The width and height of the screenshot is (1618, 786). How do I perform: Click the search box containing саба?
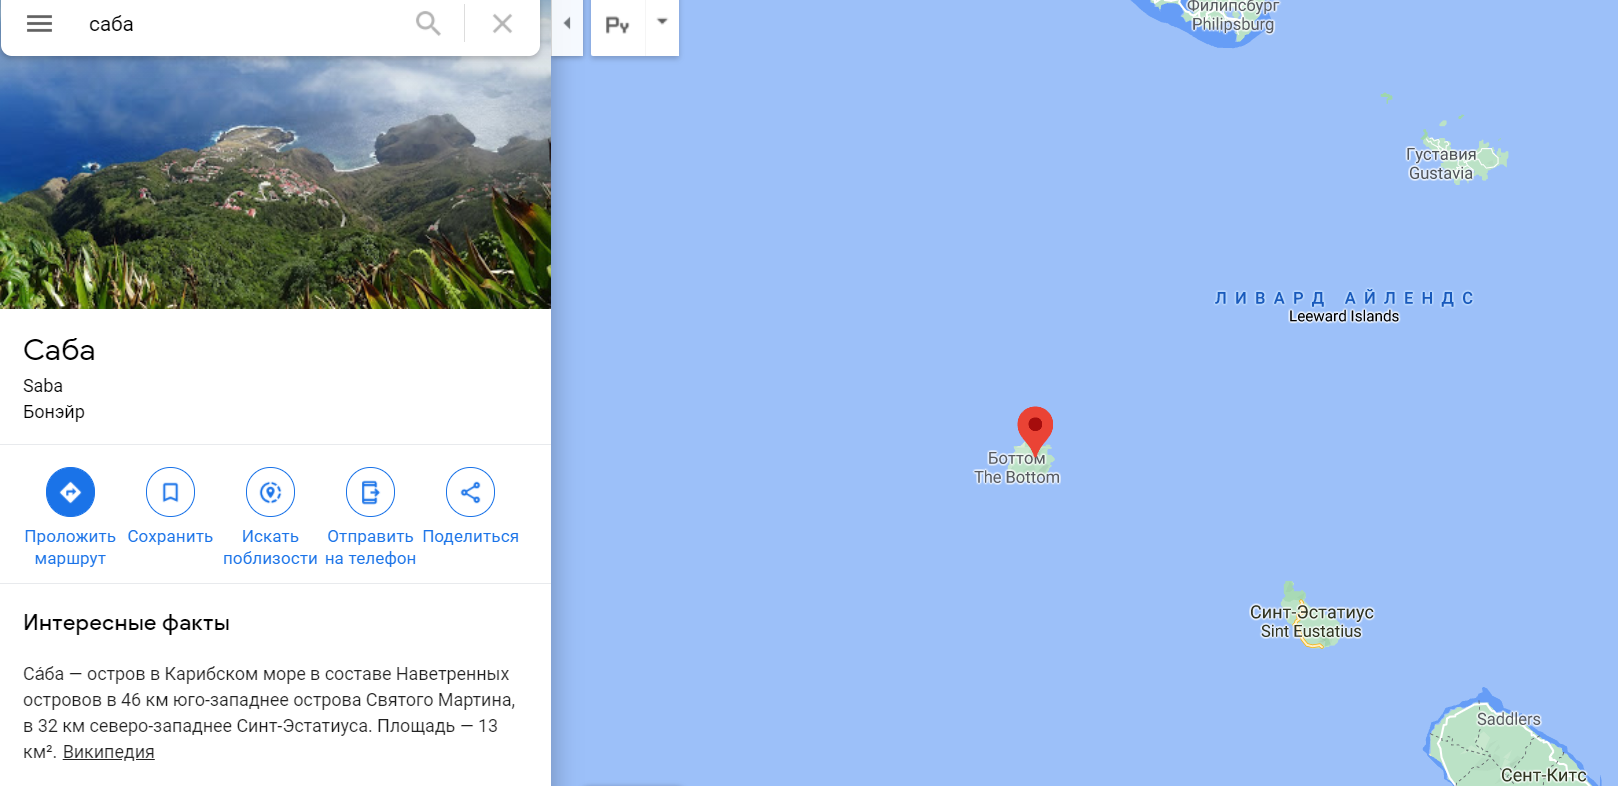(x=245, y=24)
